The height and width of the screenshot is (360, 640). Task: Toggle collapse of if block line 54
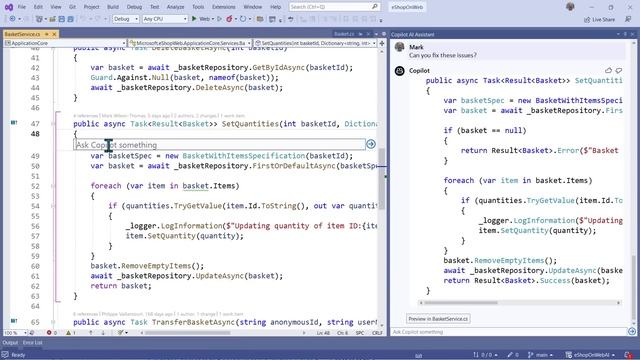(x=53, y=206)
